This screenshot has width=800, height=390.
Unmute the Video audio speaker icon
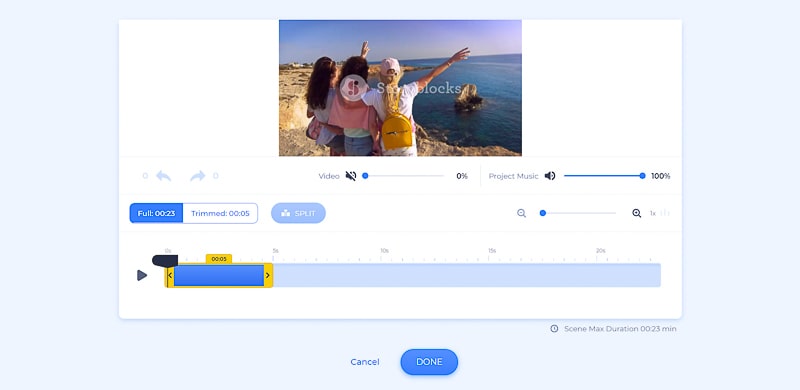[x=351, y=176]
